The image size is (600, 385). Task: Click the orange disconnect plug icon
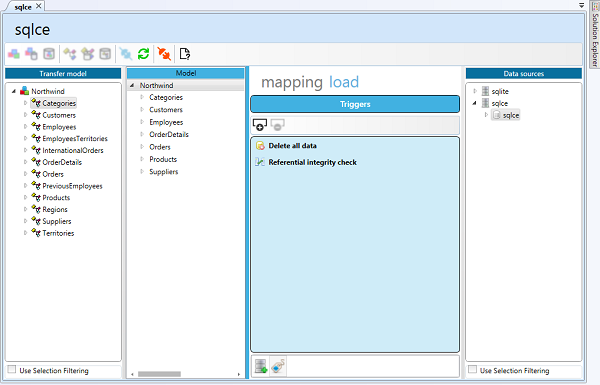[164, 54]
